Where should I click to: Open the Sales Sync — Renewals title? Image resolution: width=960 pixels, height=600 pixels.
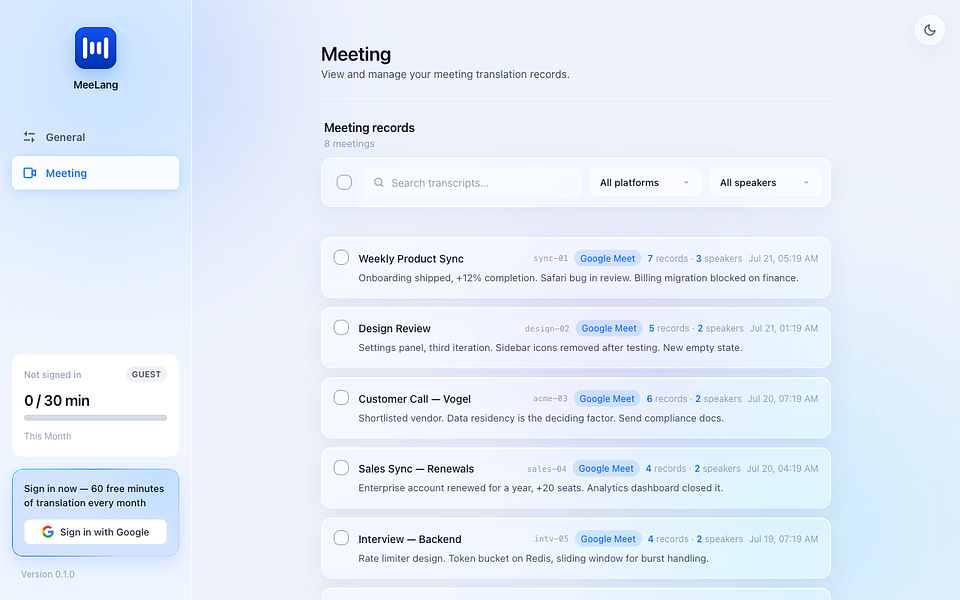pyautogui.click(x=416, y=468)
